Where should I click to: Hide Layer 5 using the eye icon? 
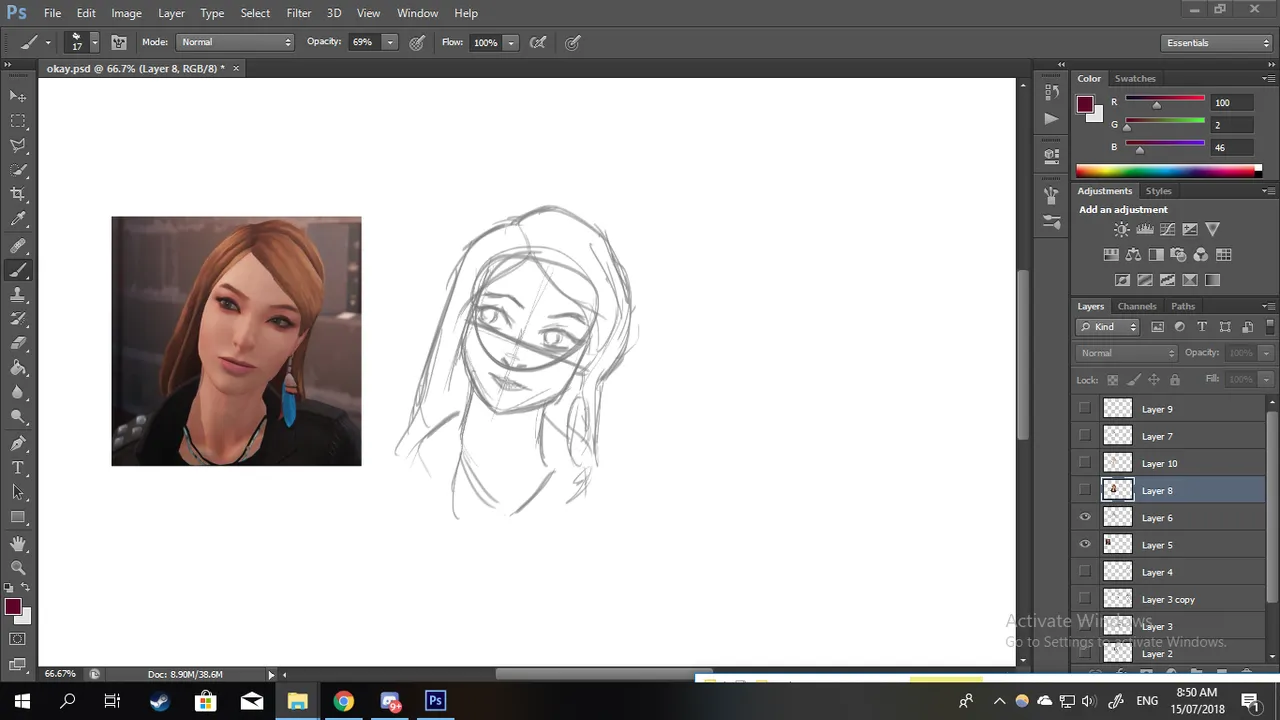[x=1085, y=544]
